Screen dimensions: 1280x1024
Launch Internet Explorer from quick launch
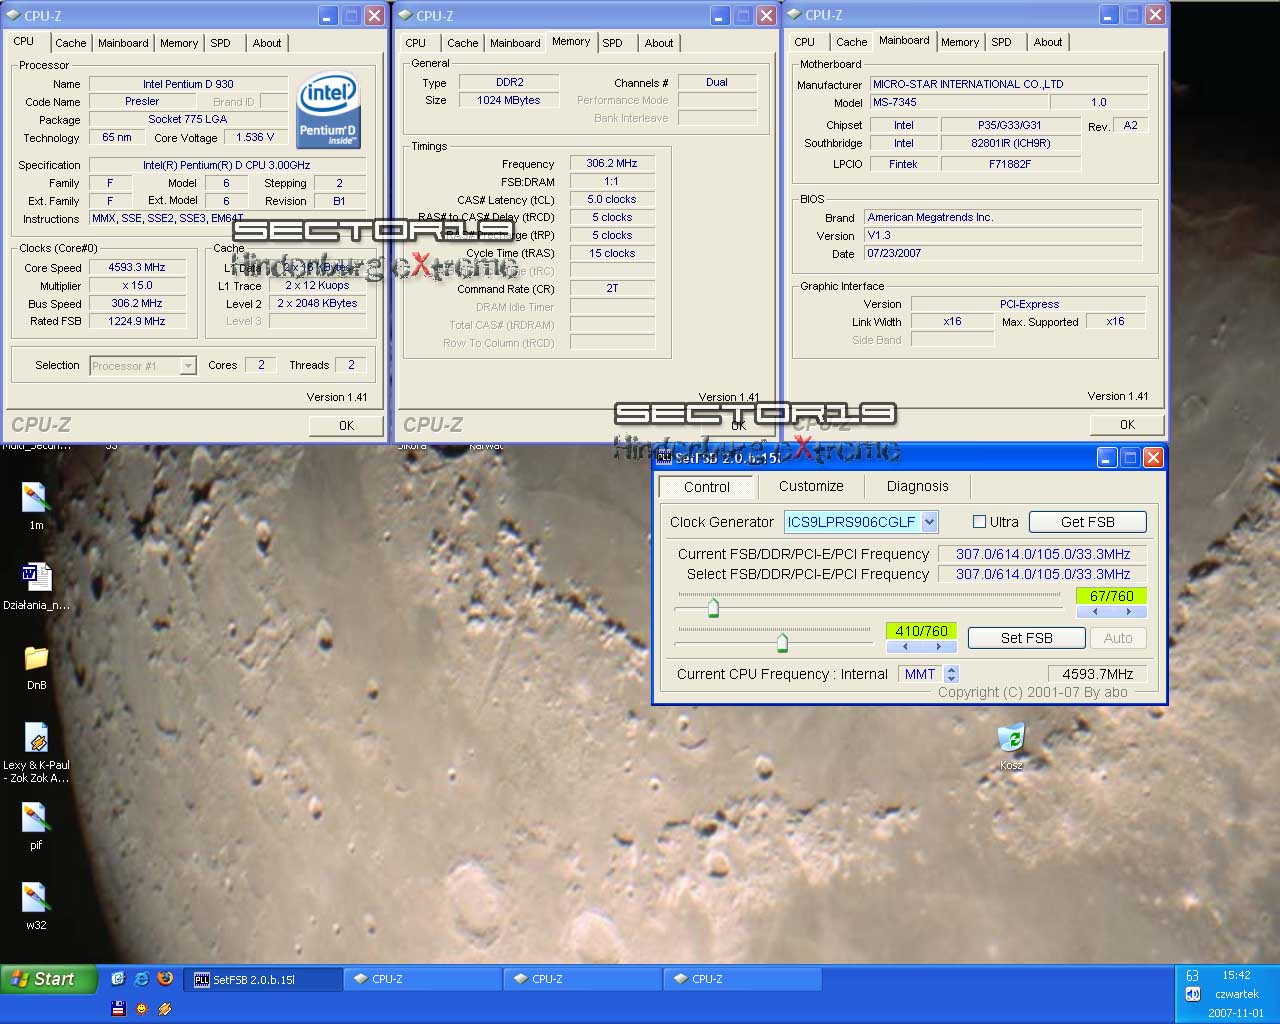coord(142,979)
